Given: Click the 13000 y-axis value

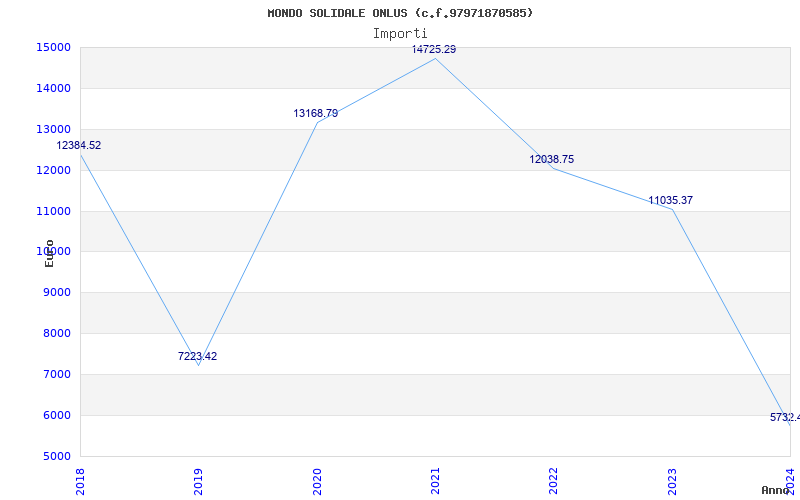Looking at the screenshot, I should [x=54, y=129].
